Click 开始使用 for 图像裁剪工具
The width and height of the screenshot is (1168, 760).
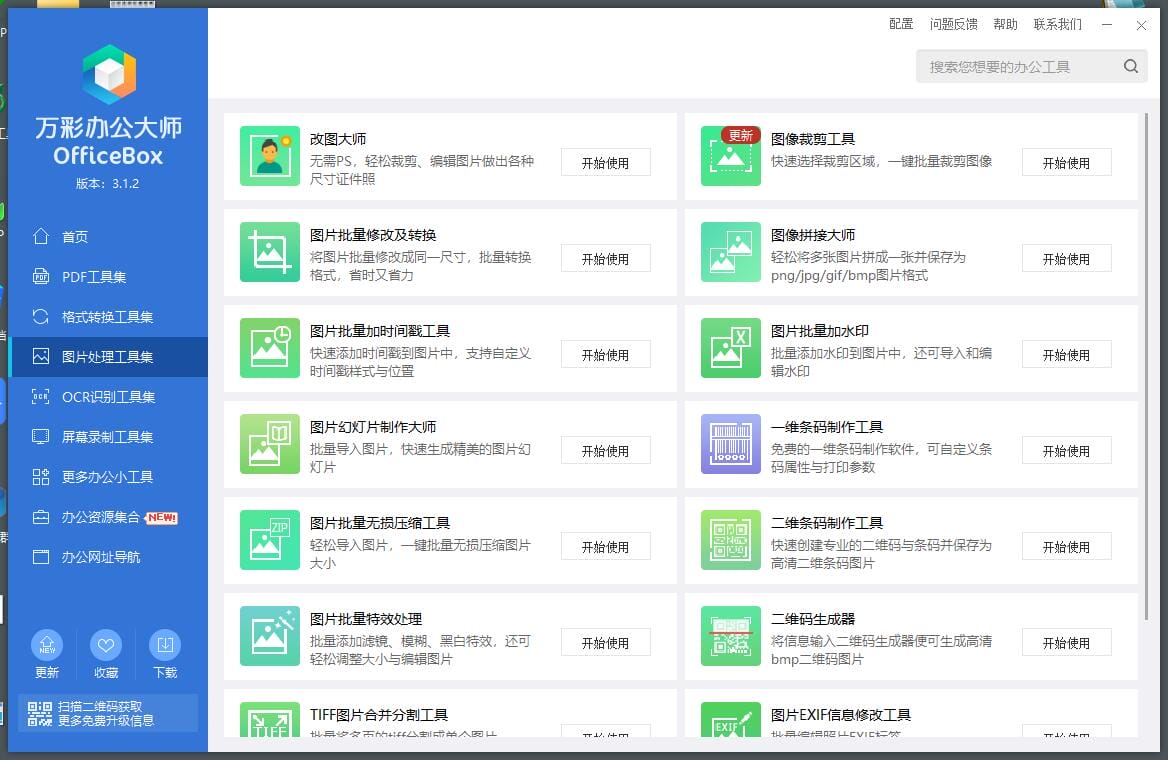tap(1067, 163)
